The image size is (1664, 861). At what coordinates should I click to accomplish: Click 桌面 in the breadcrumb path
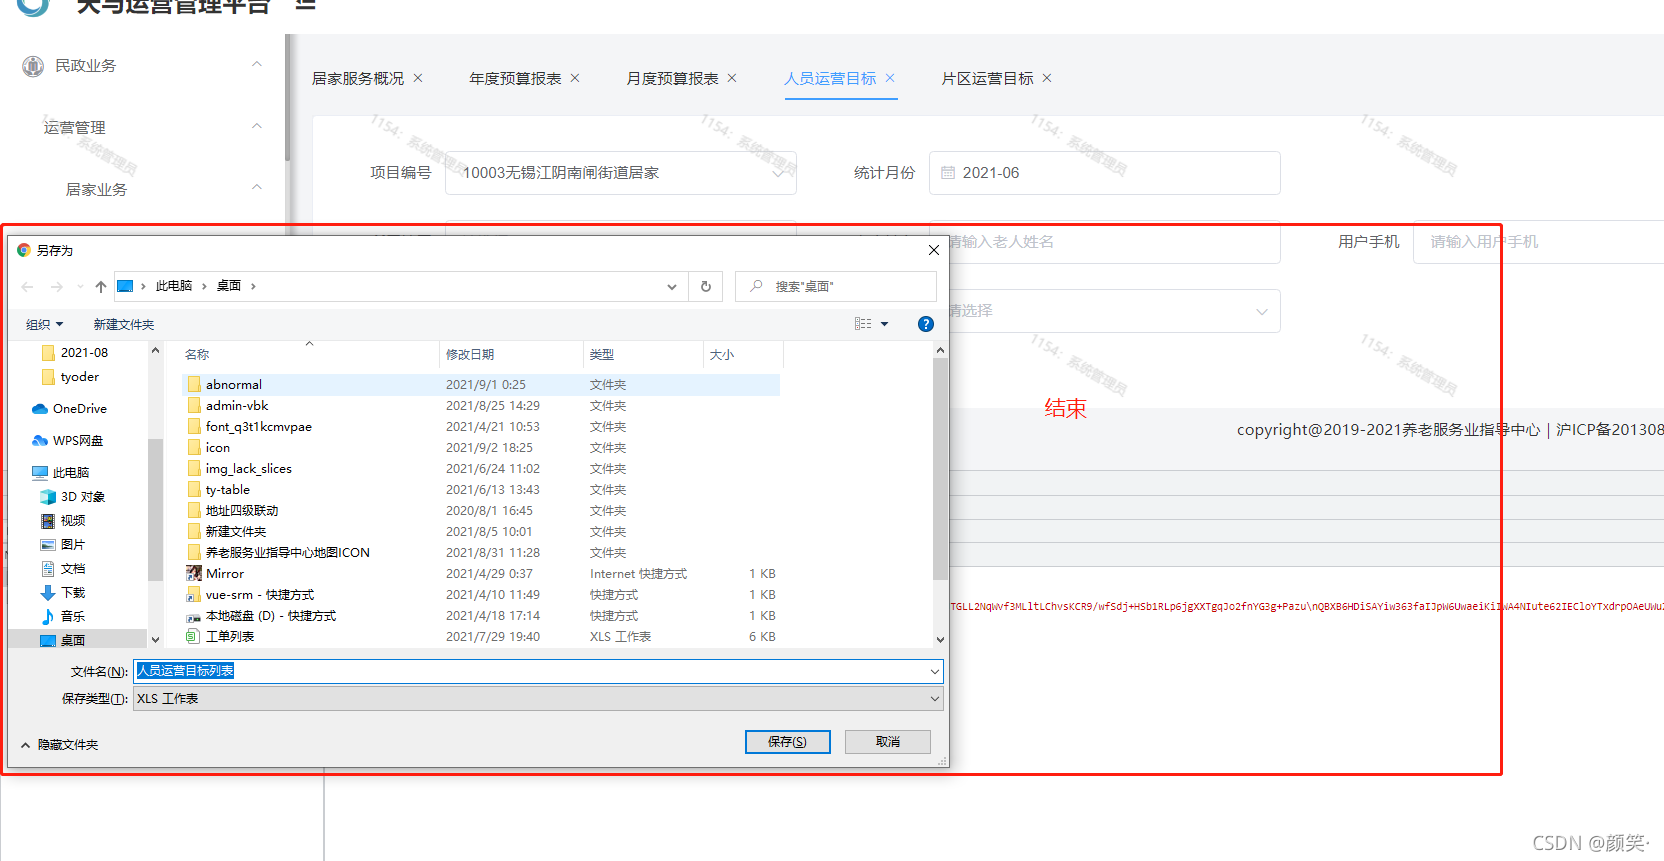[x=229, y=286]
